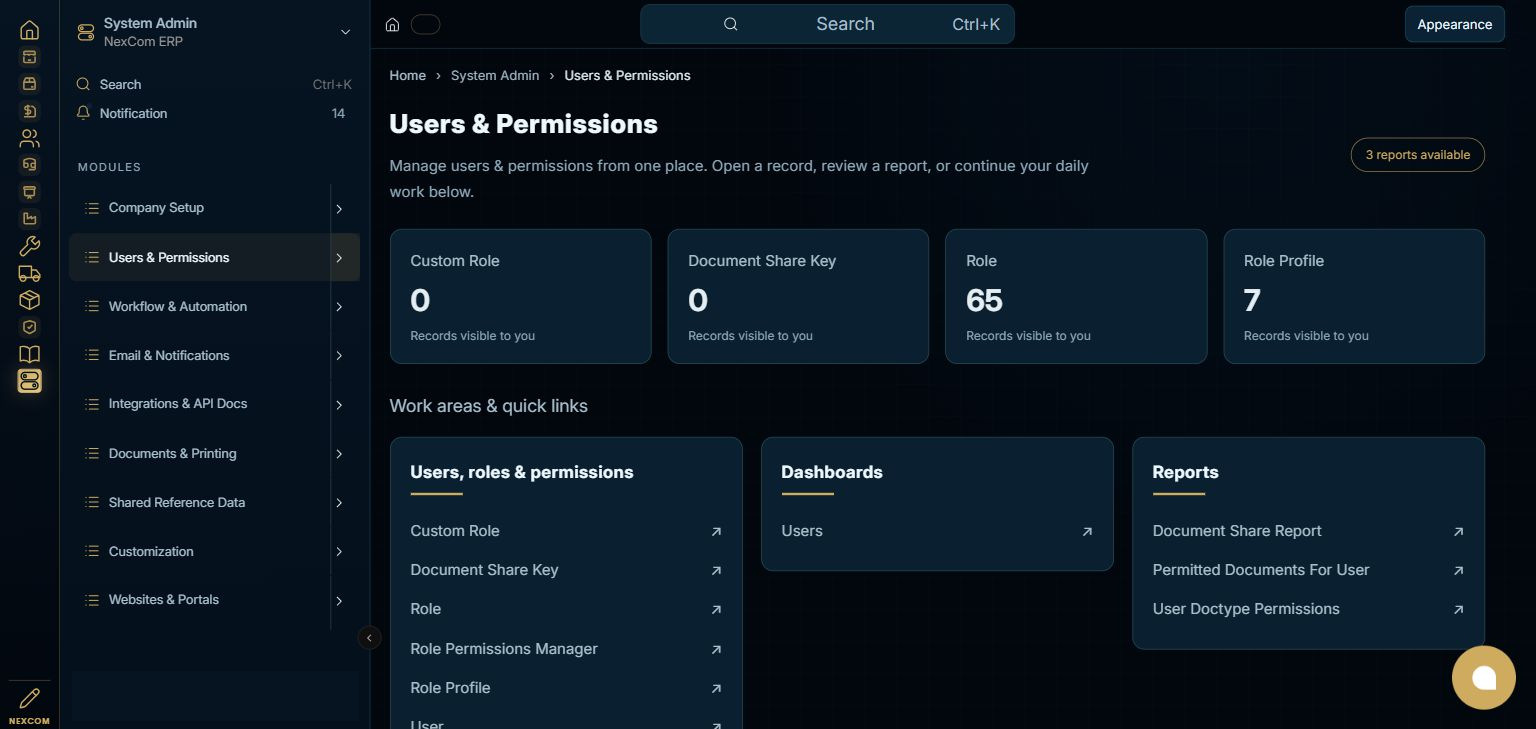Expand the Users & Permissions chevron
Viewport: 1536px width, 729px height.
[339, 258]
